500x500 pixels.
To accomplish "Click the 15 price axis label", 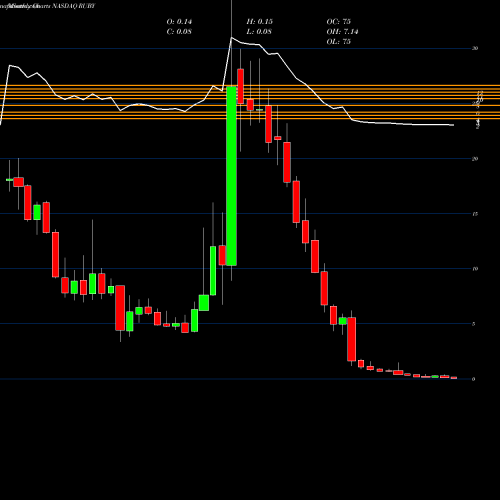I will pyautogui.click(x=475, y=214).
